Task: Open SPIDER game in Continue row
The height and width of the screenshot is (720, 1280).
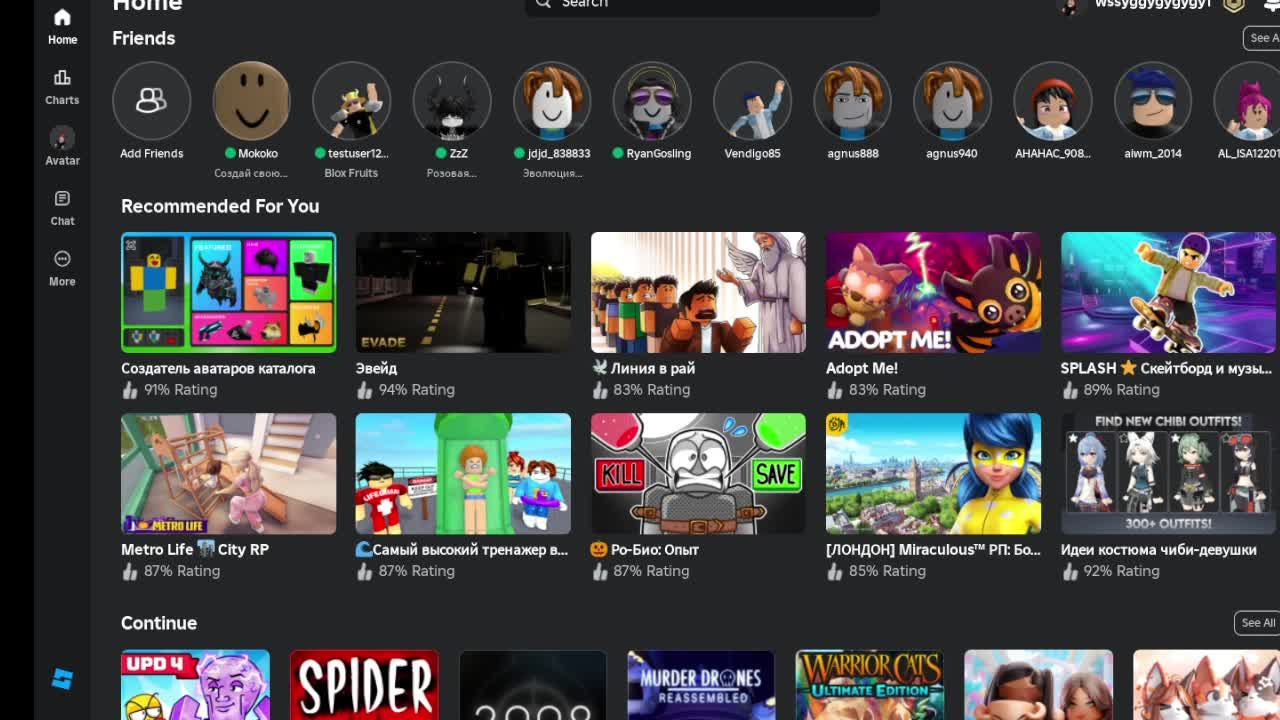Action: [364, 685]
